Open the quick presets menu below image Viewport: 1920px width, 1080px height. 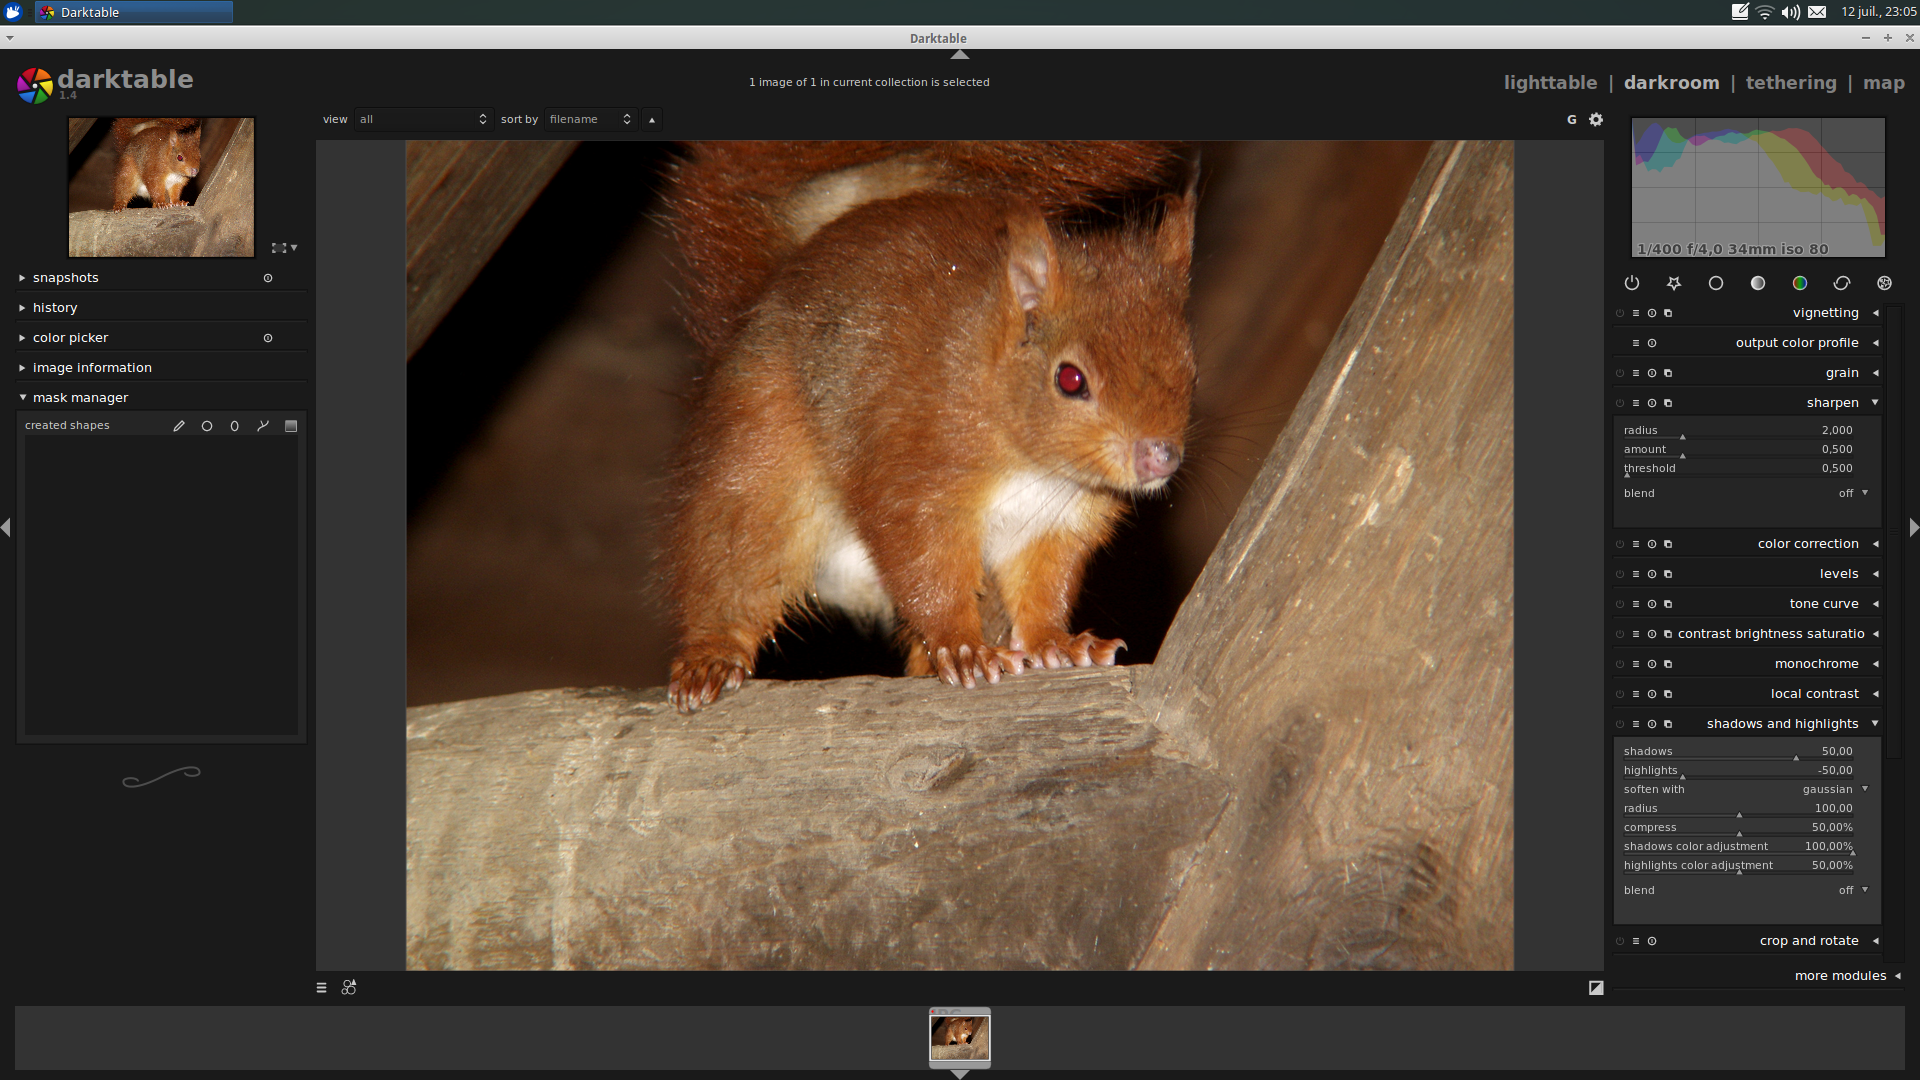click(x=321, y=988)
